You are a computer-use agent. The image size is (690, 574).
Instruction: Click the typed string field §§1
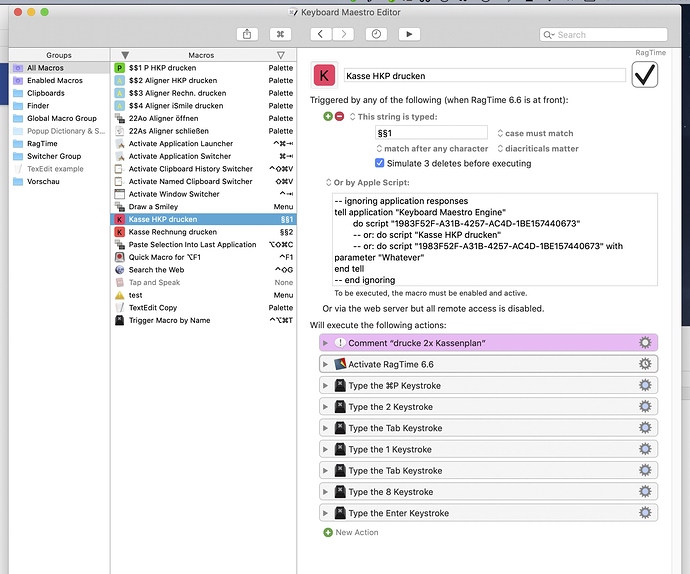[431, 133]
